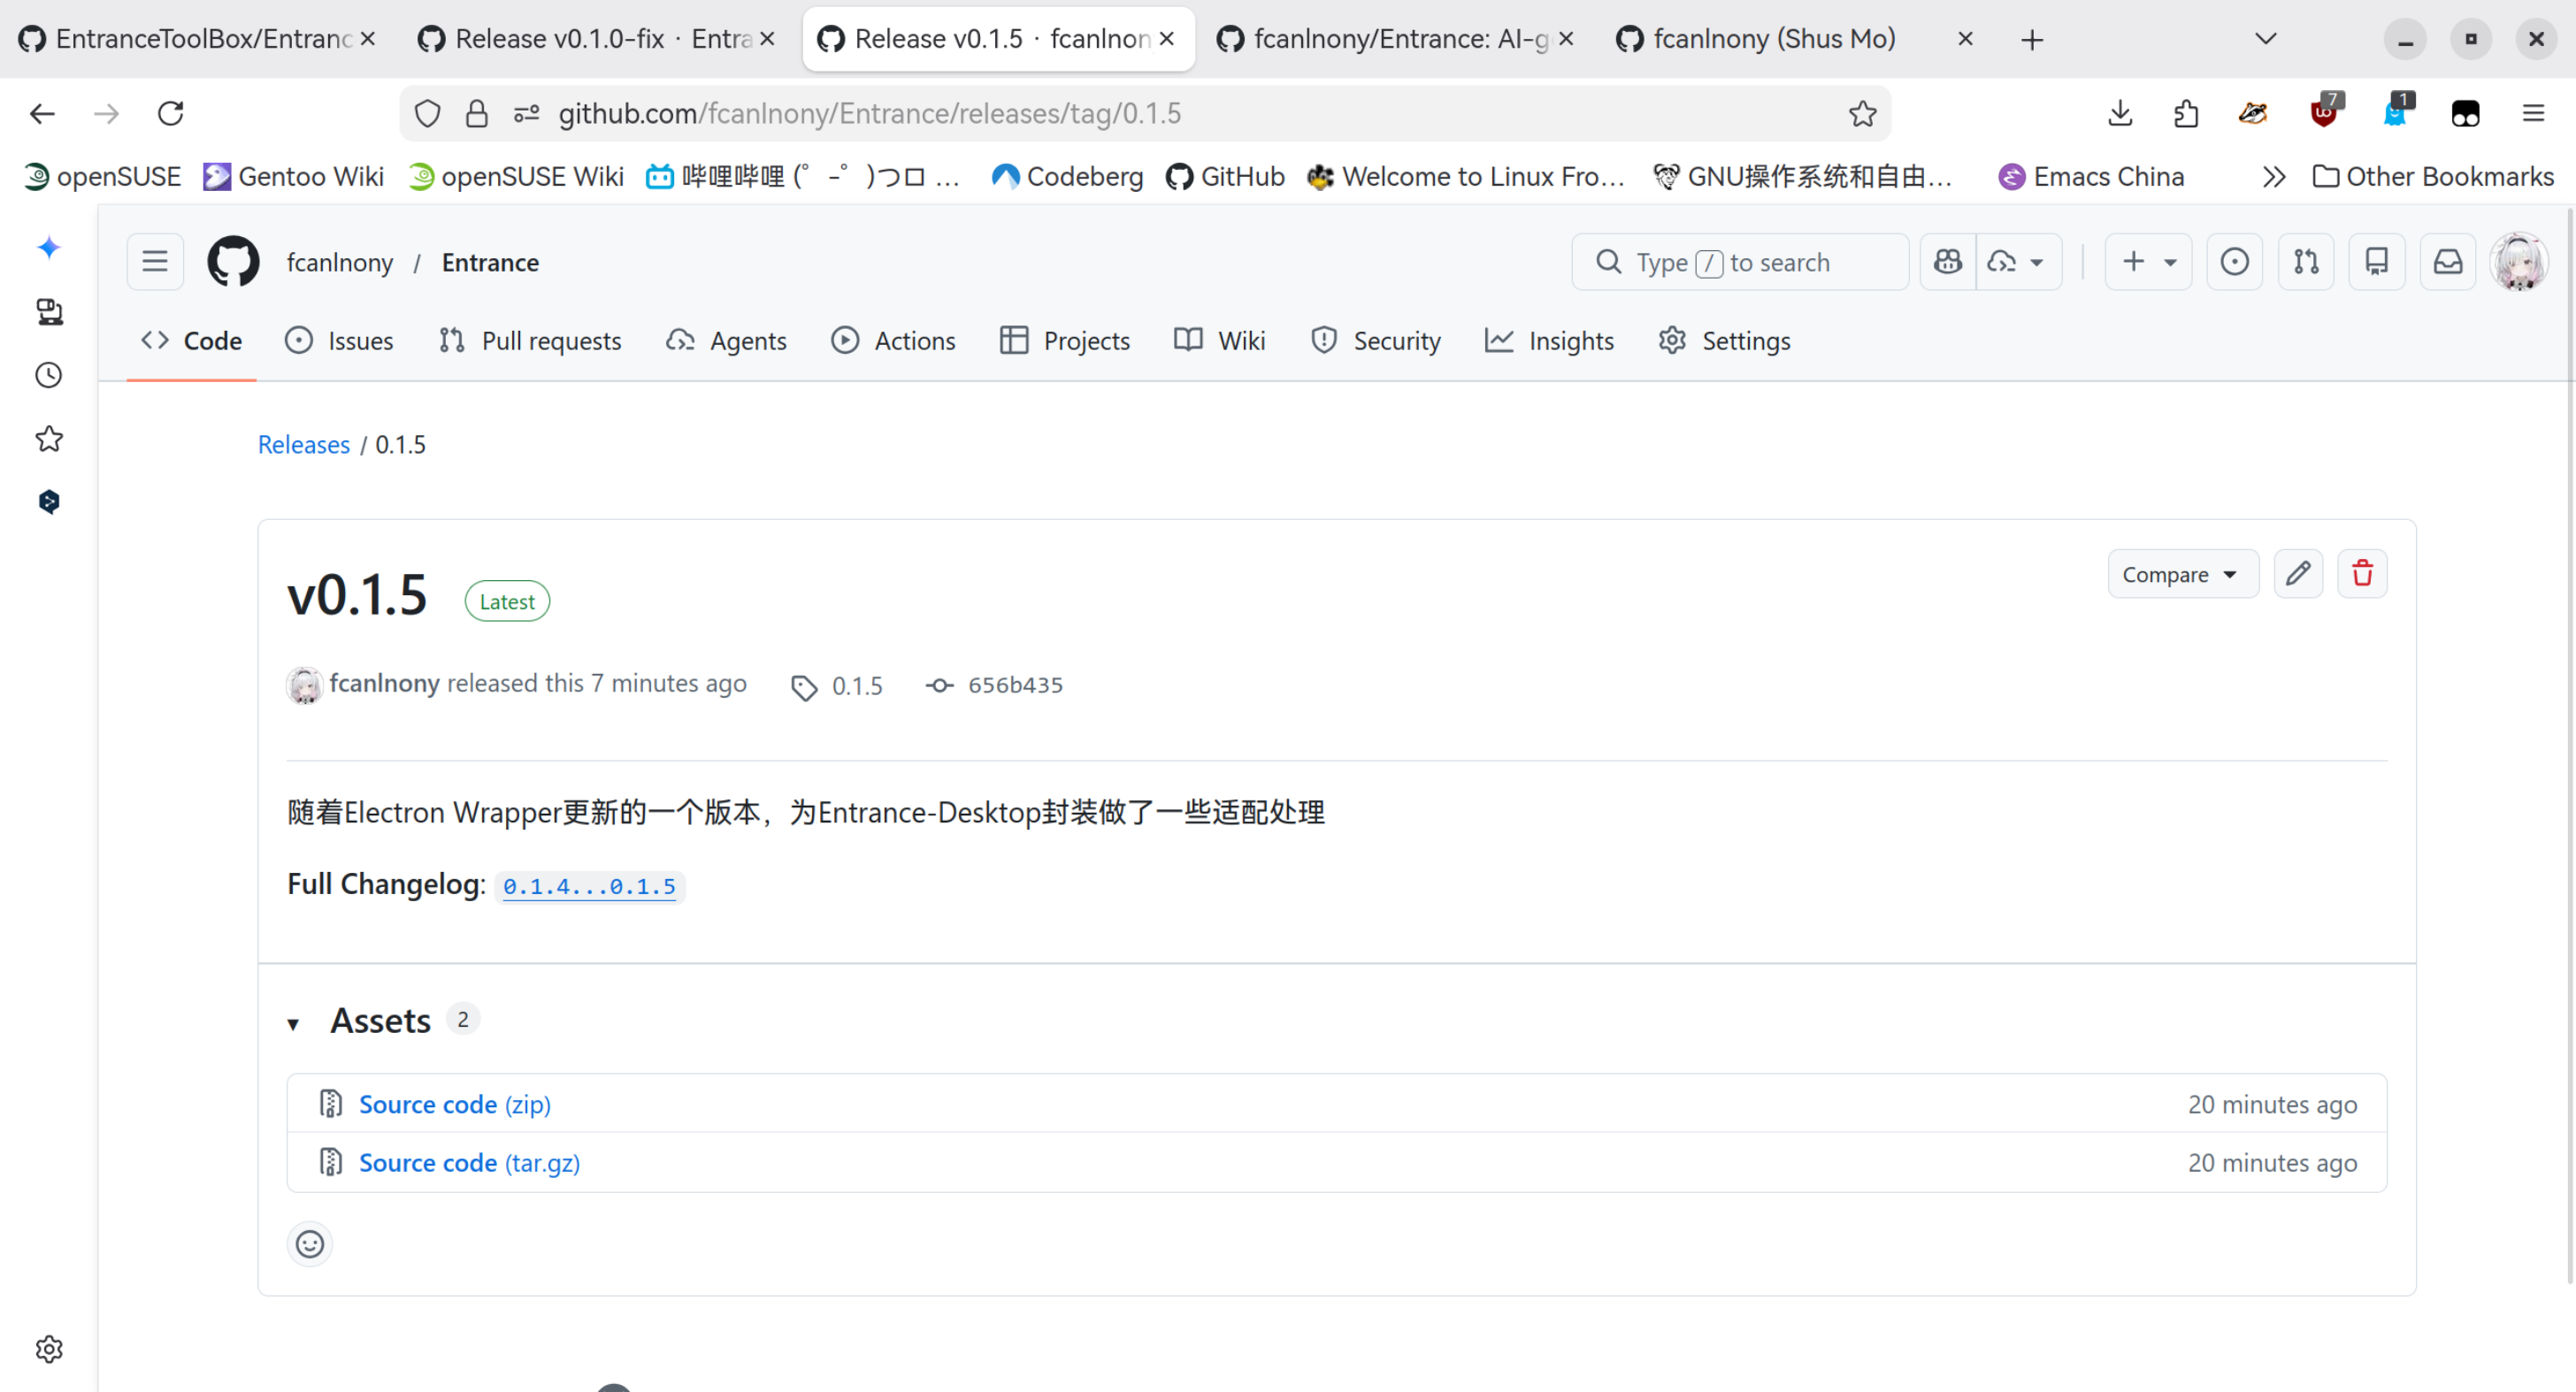This screenshot has height=1392, width=2576.
Task: Focus the GitHub search box
Action: tap(1740, 262)
